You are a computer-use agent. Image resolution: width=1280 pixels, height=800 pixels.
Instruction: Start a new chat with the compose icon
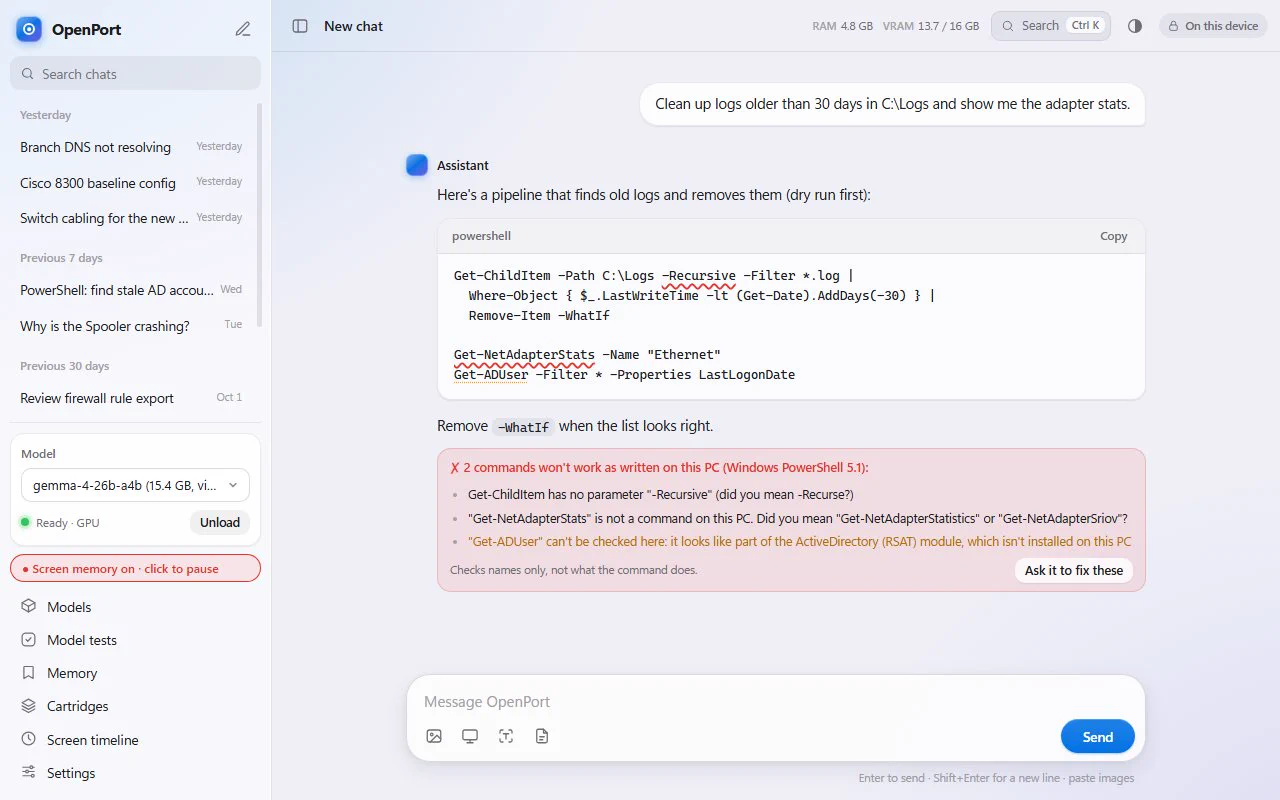point(243,29)
